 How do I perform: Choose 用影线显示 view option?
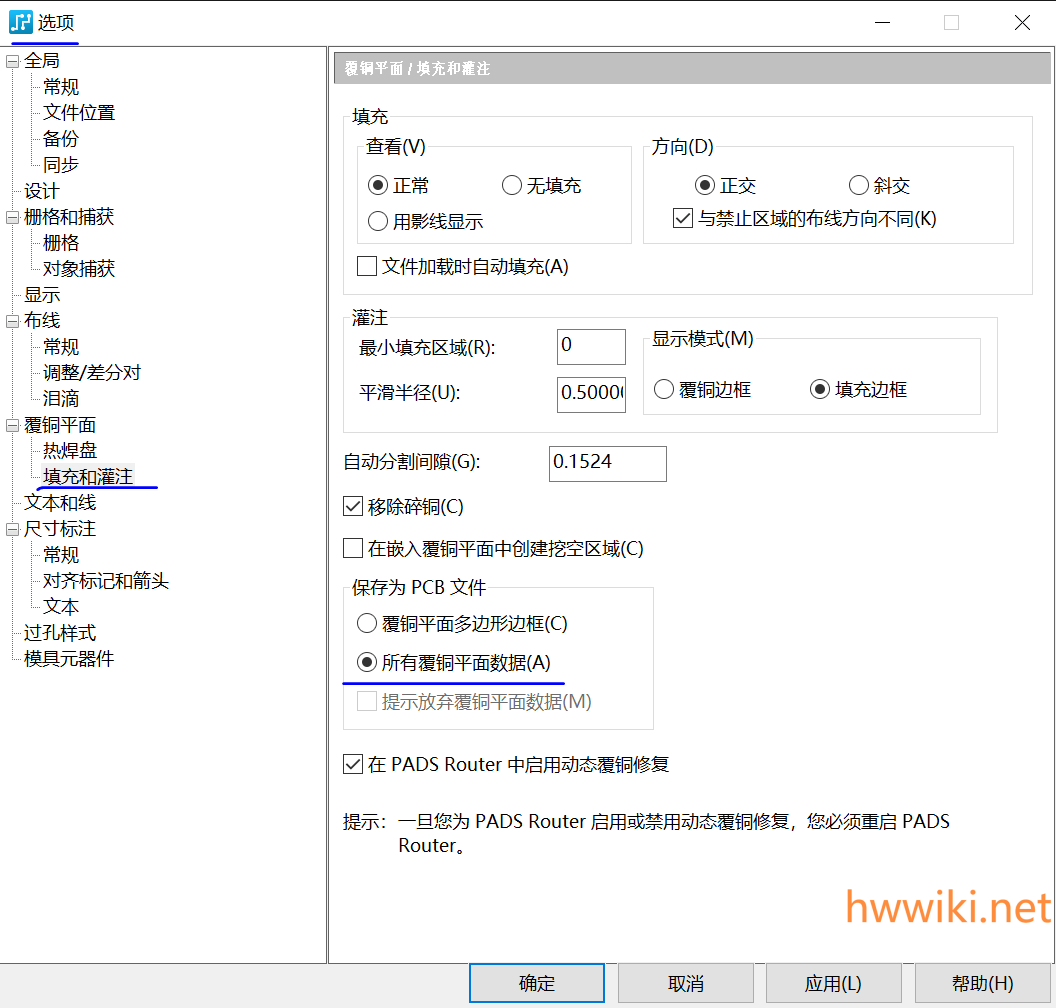[378, 222]
